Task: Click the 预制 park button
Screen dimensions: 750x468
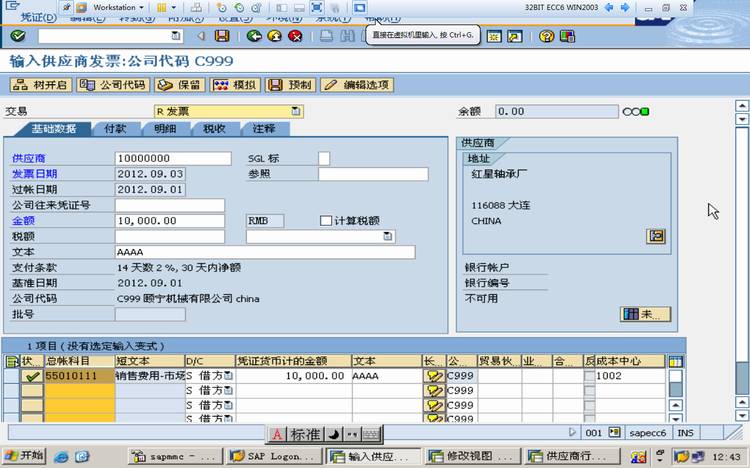Action: tap(291, 85)
